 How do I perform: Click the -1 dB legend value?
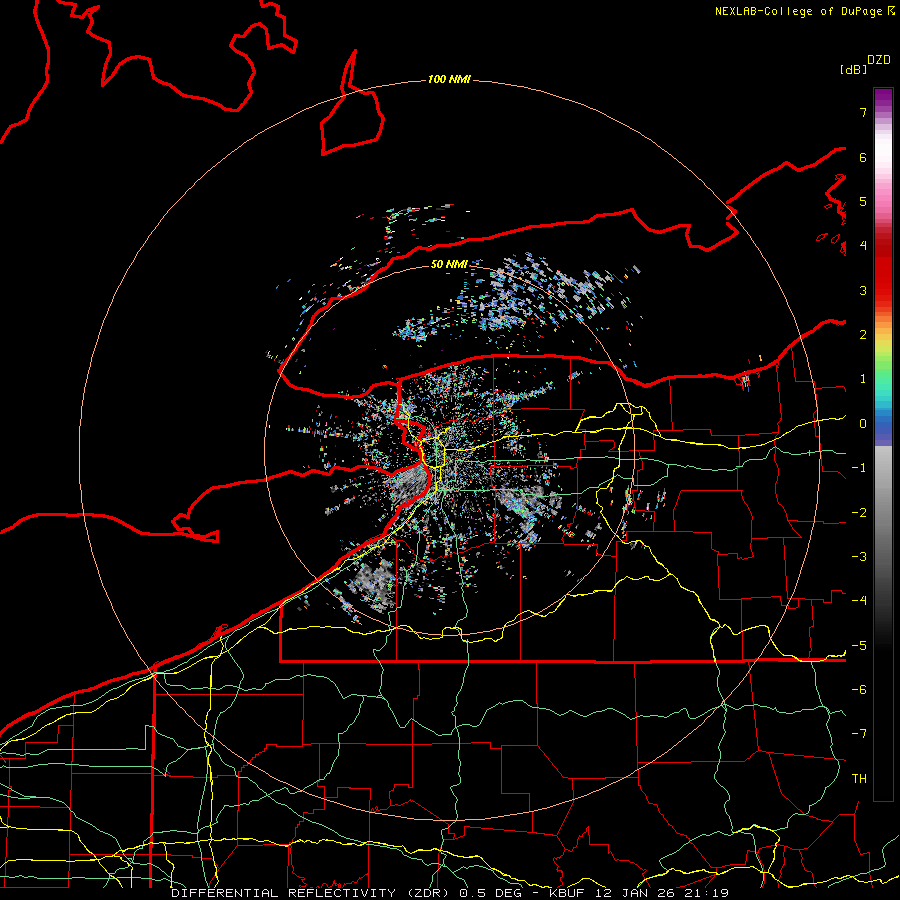click(x=859, y=468)
